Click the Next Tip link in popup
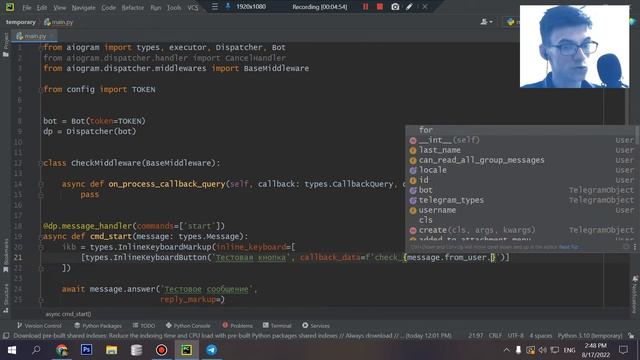This screenshot has width=640, height=360. point(569,247)
